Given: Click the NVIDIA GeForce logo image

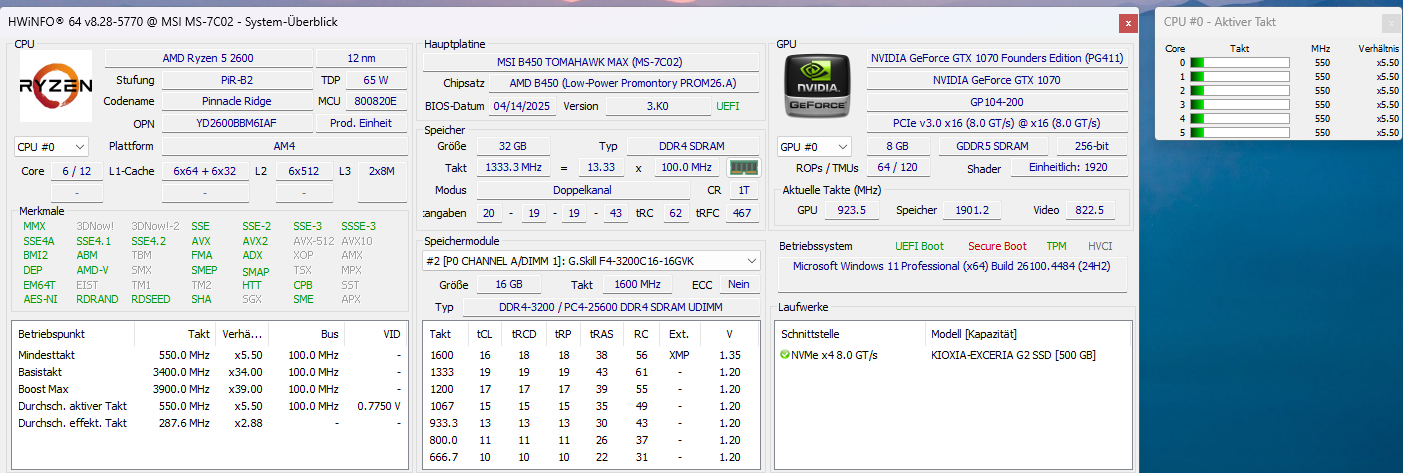Looking at the screenshot, I should (817, 87).
